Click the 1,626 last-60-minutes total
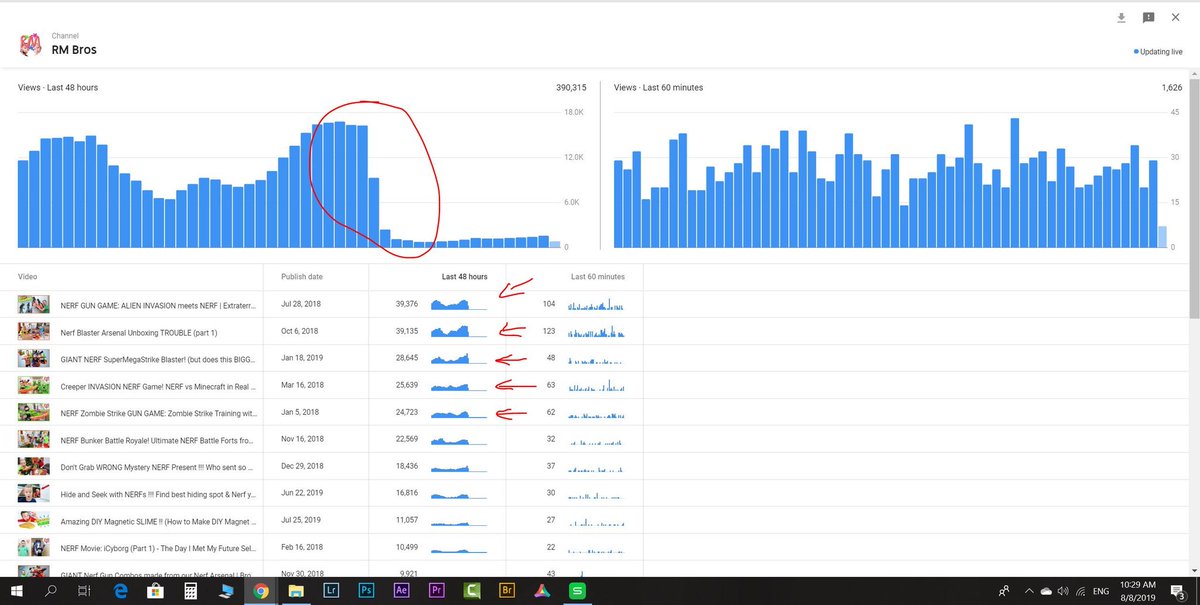This screenshot has width=1200, height=605. pyautogui.click(x=1172, y=88)
